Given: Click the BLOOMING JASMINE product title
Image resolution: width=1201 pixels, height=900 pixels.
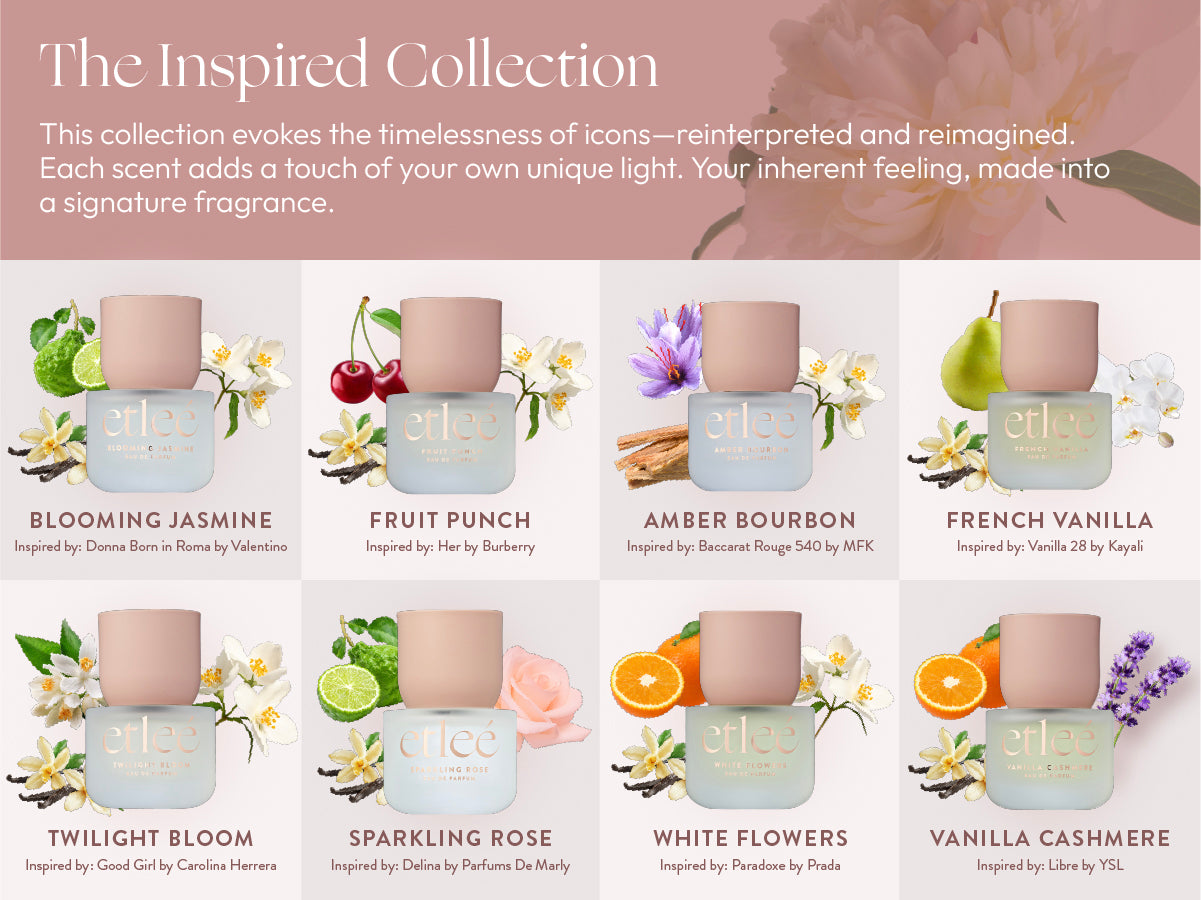Looking at the screenshot, I should click(x=151, y=520).
